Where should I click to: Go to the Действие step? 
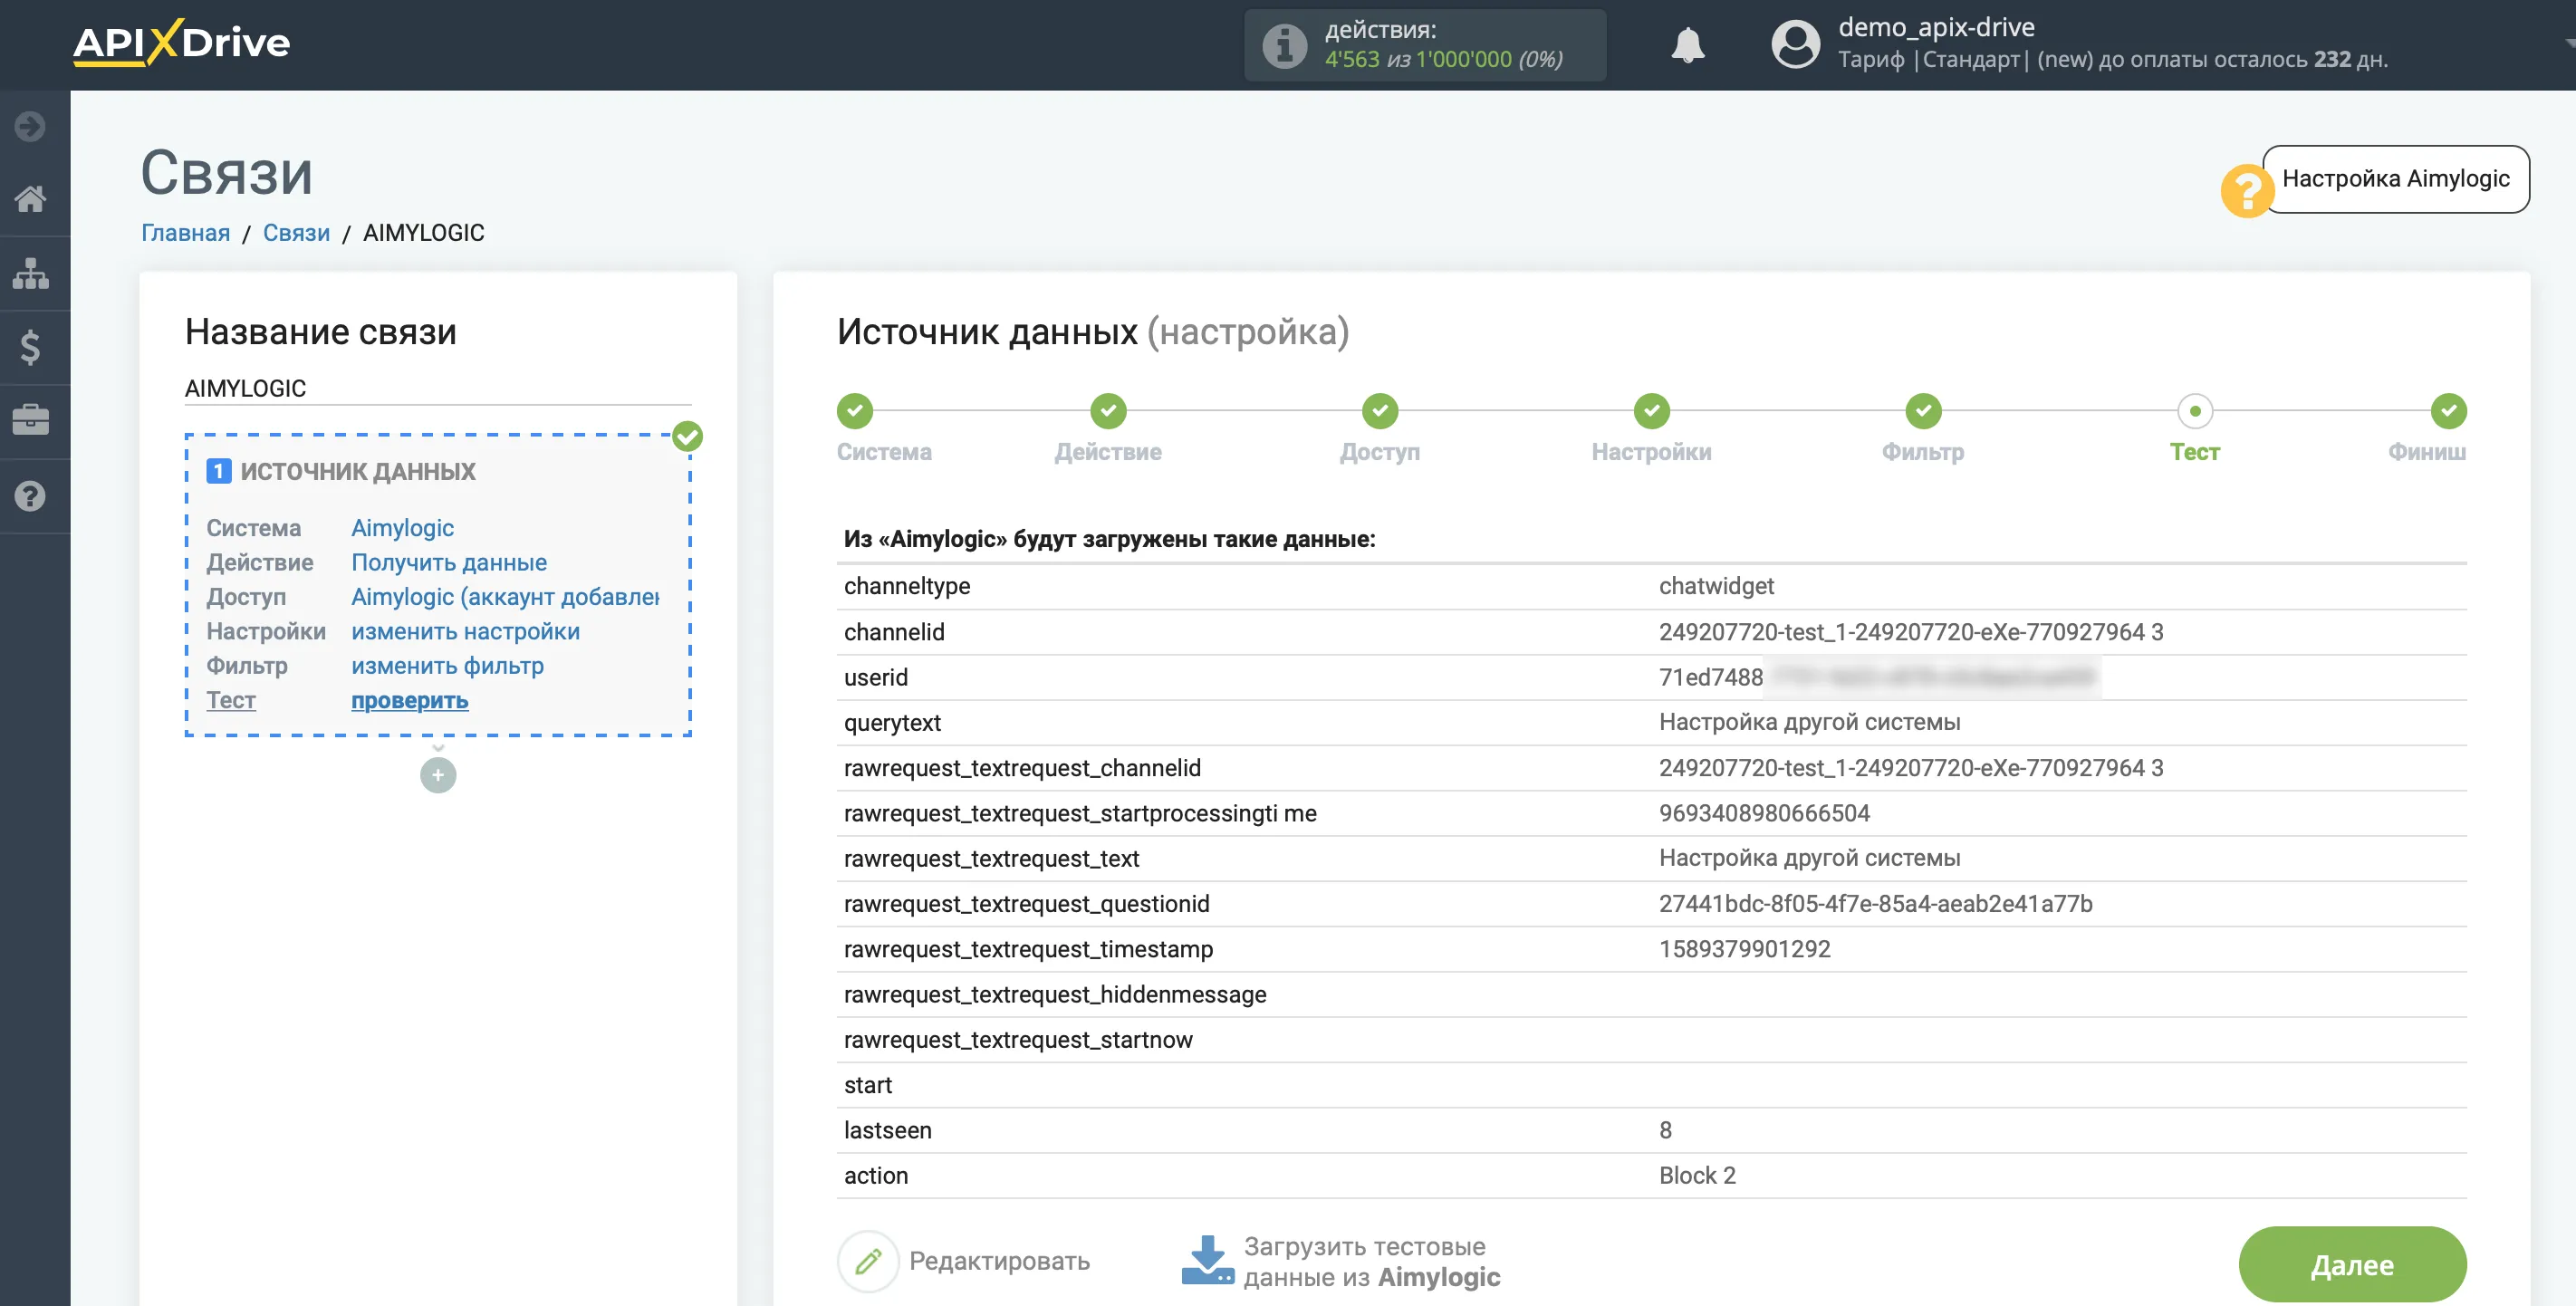[1108, 410]
